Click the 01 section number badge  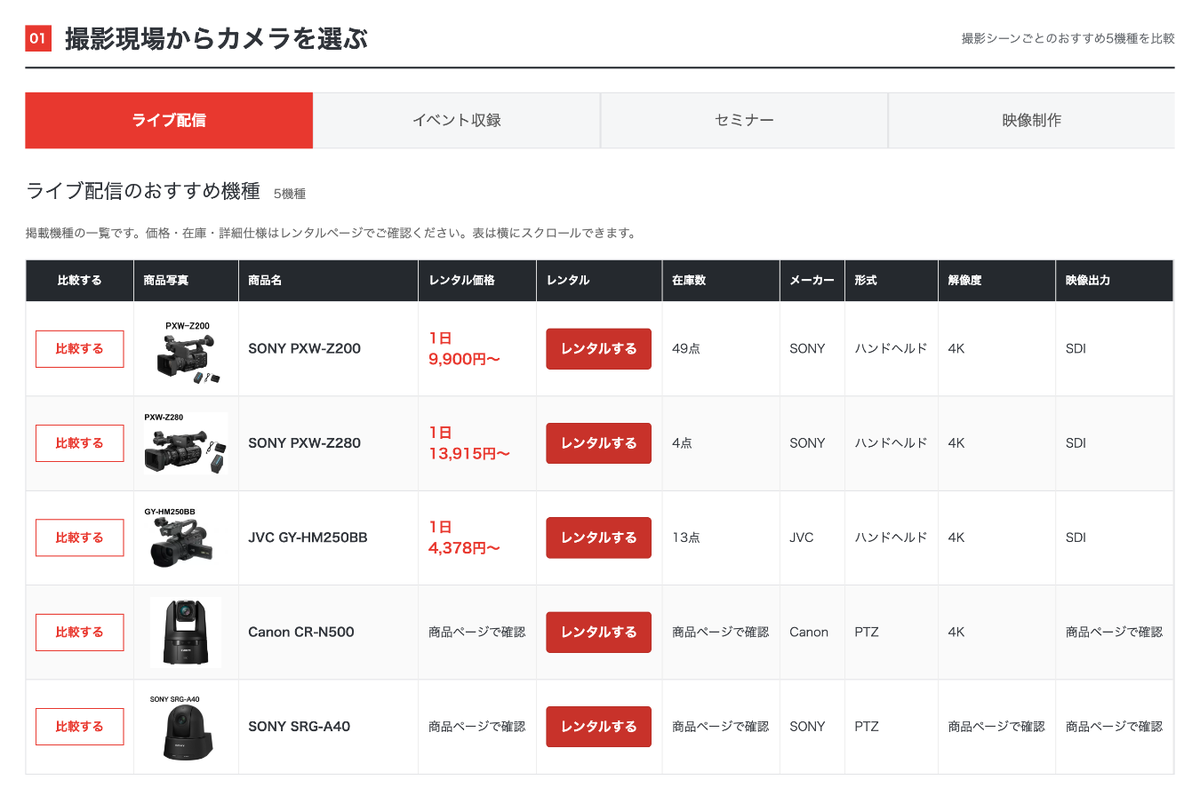(x=38, y=39)
